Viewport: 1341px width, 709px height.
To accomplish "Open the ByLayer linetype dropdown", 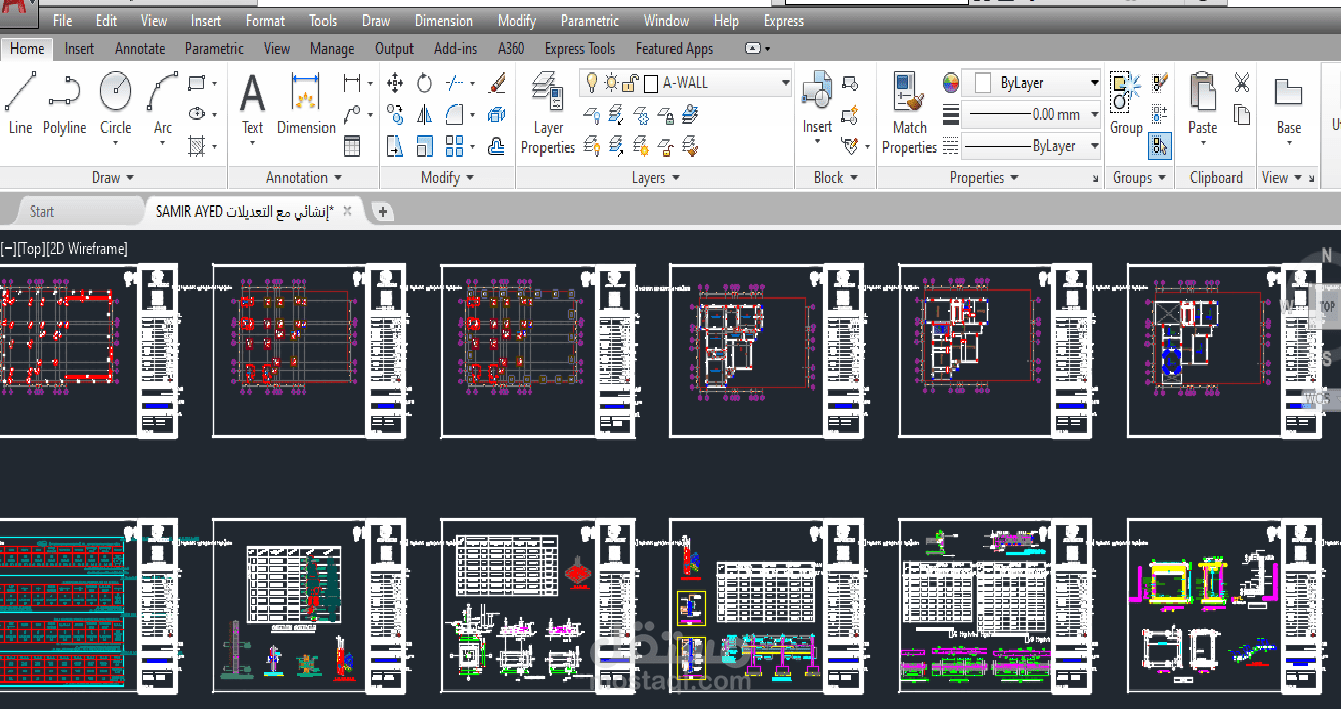I will click(x=1094, y=146).
